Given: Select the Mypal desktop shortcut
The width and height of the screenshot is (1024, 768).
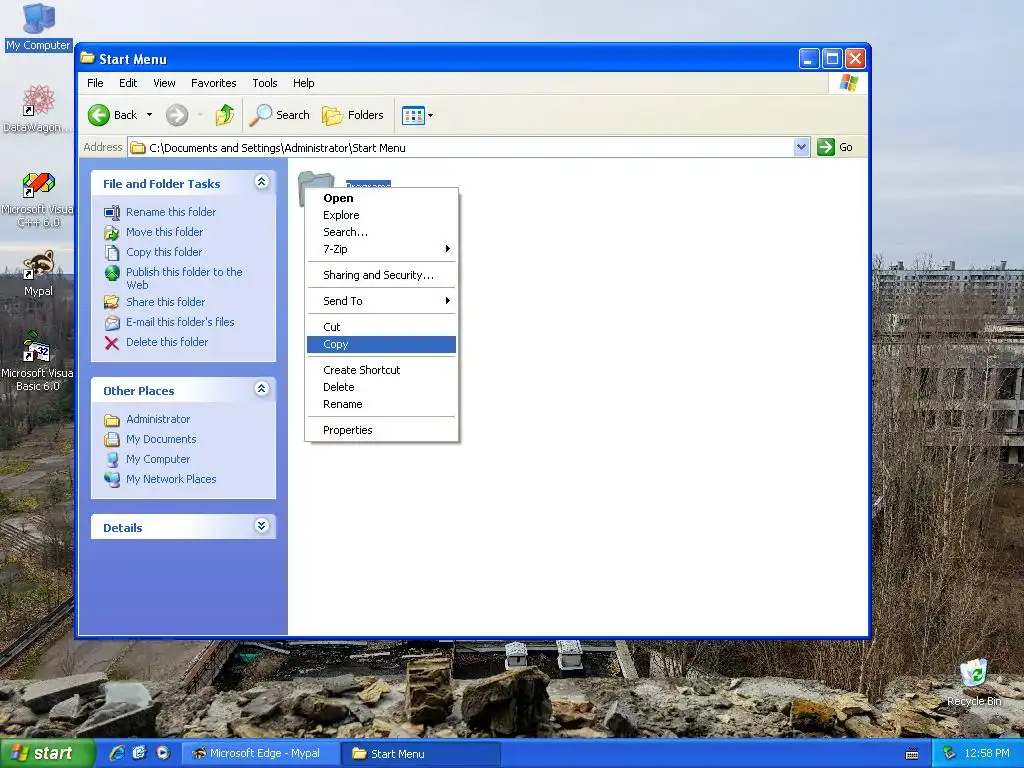Looking at the screenshot, I should point(38,273).
